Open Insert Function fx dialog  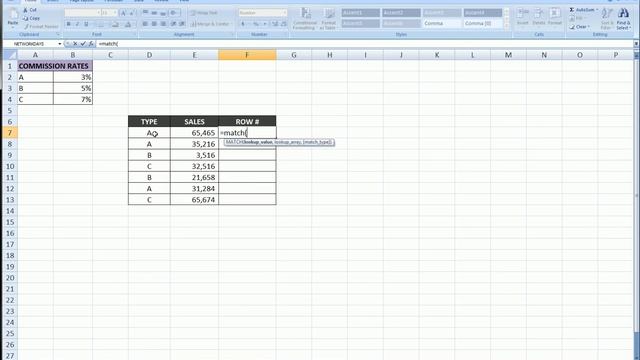(x=91, y=44)
